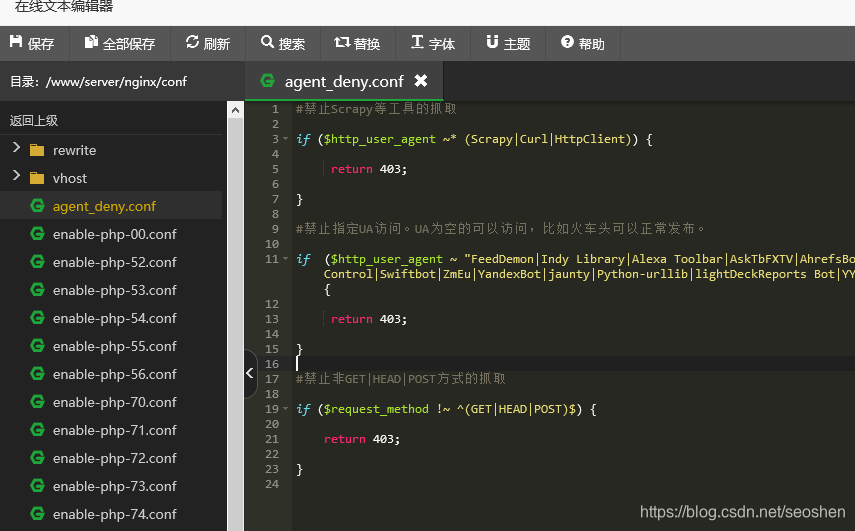The height and width of the screenshot is (531, 855).
Task: Open enable-php-53.conf file
Action: (x=115, y=290)
